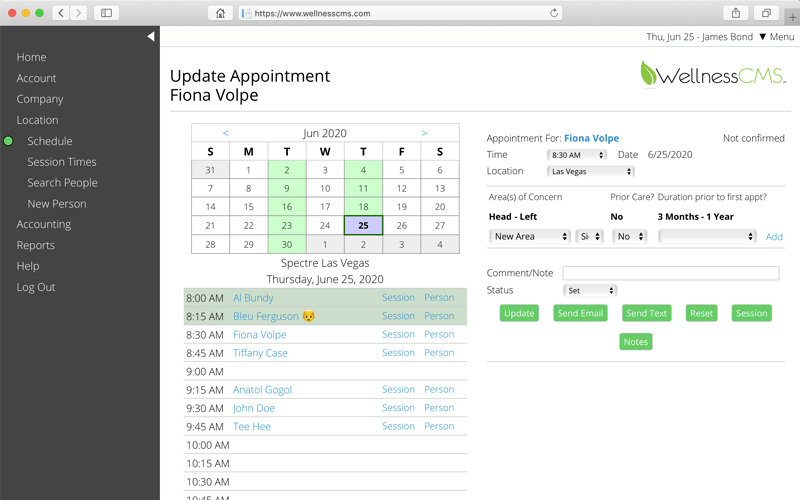Click Person link in Tee Hee row

coord(439,426)
